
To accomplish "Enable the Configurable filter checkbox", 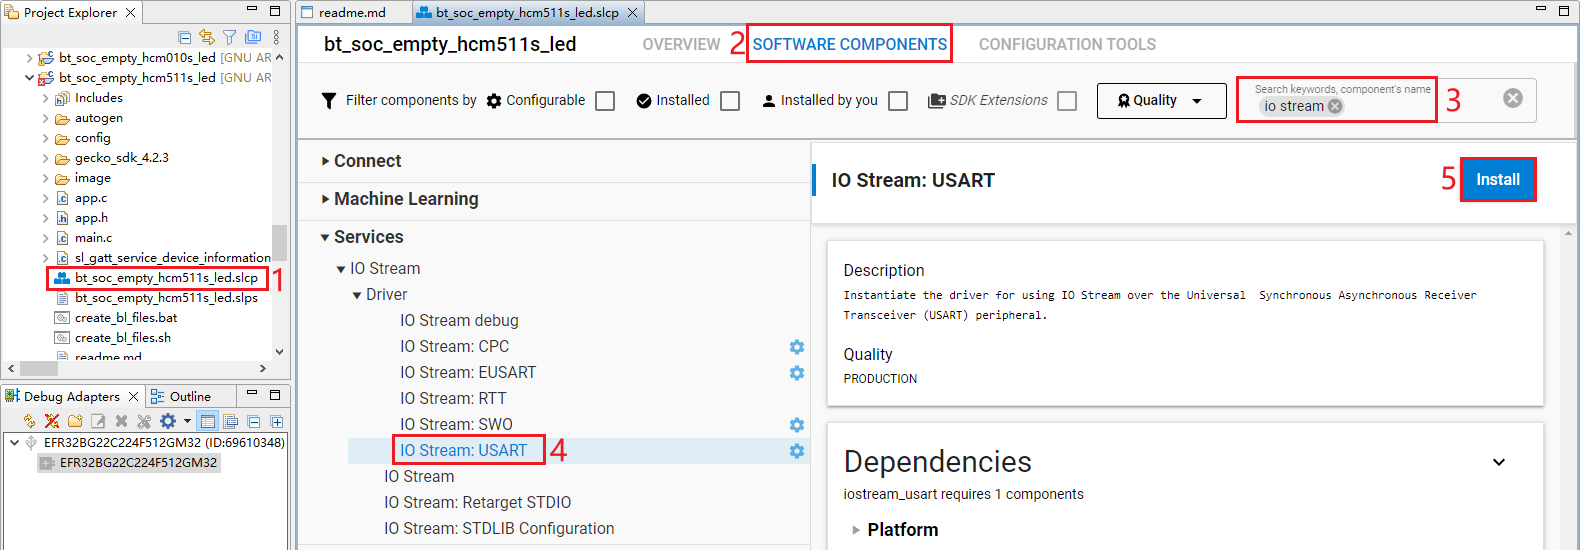I will [x=605, y=101].
